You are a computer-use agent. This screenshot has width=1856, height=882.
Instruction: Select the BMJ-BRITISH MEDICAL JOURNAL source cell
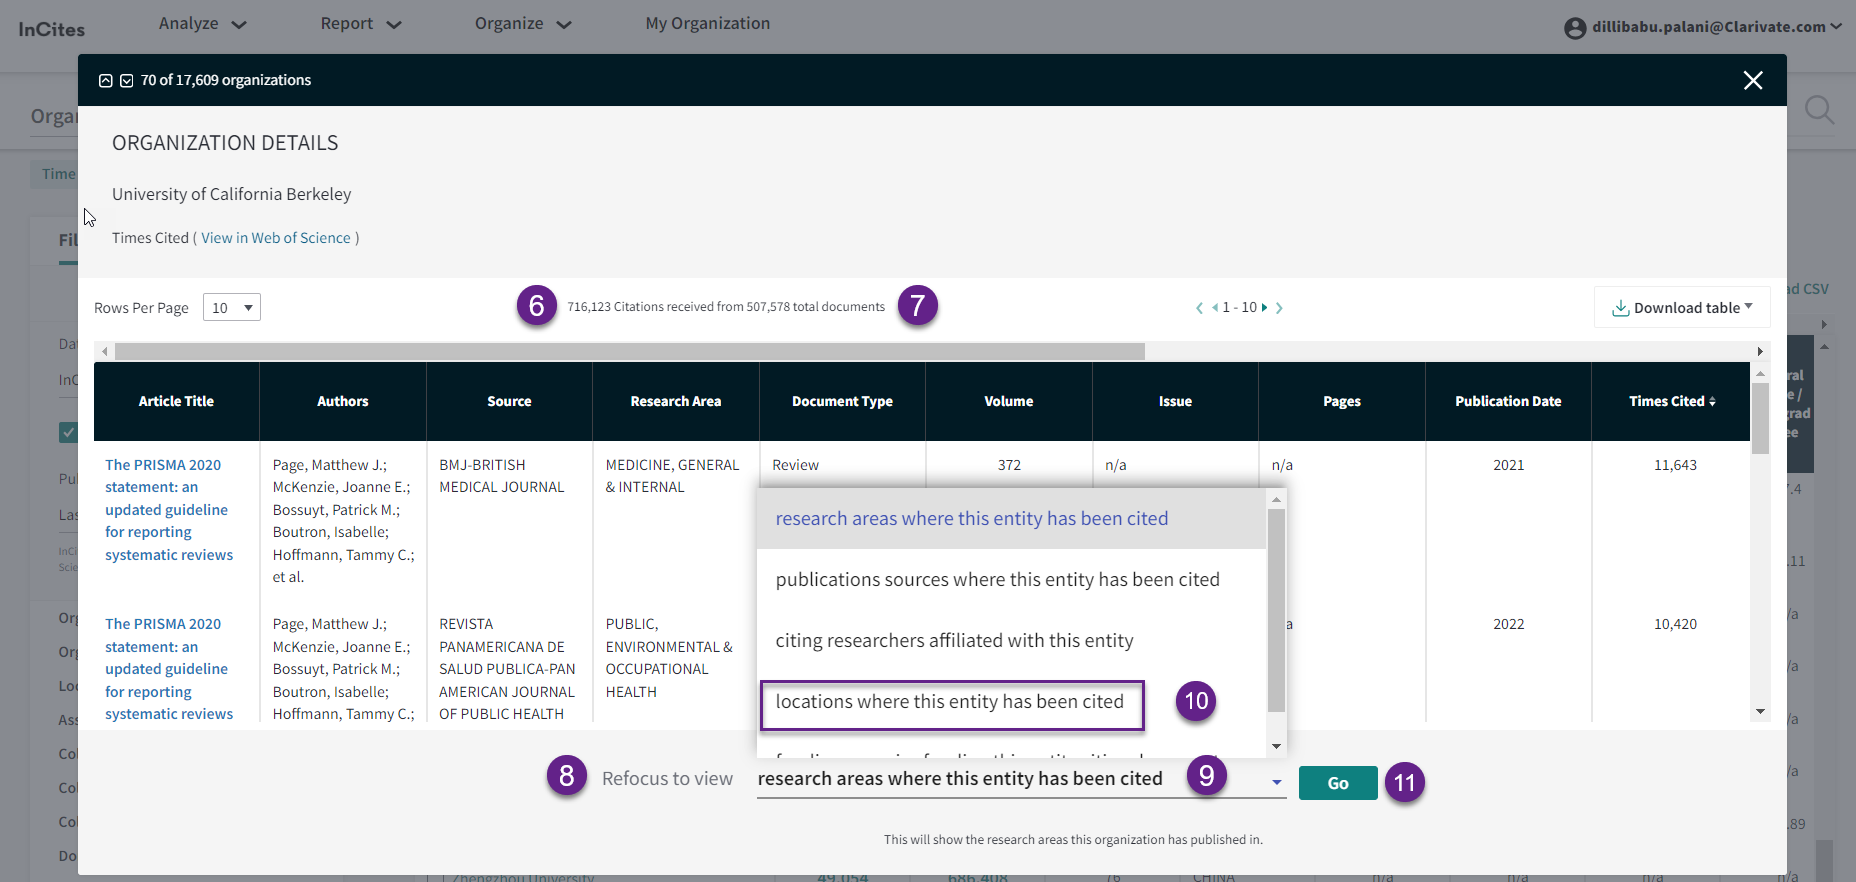[x=502, y=476]
